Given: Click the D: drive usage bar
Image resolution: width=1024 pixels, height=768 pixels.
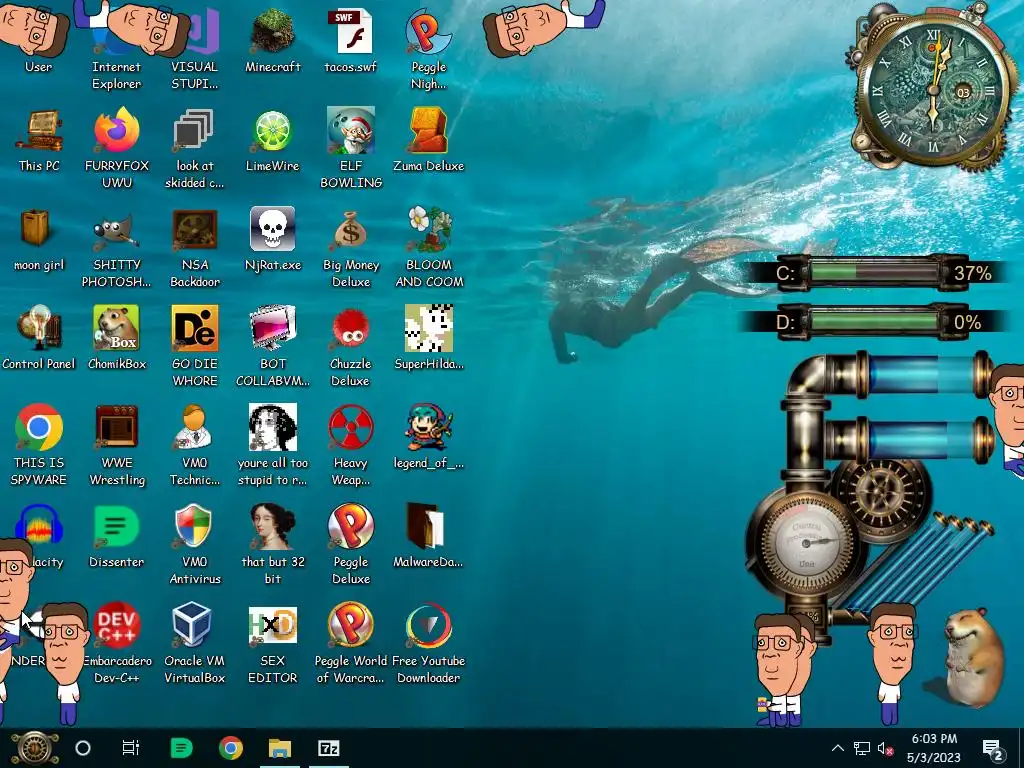Looking at the screenshot, I should pyautogui.click(x=872, y=322).
